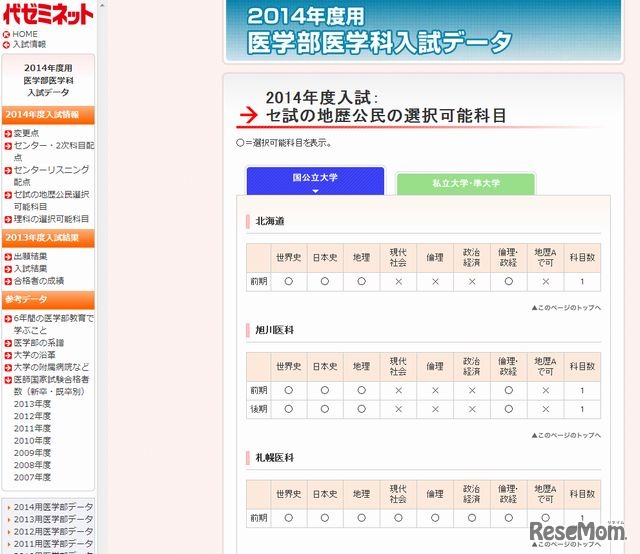The width and height of the screenshot is (640, 554).
Task: Go to the 2013年度 pass-rate data link
Action: click(32, 404)
